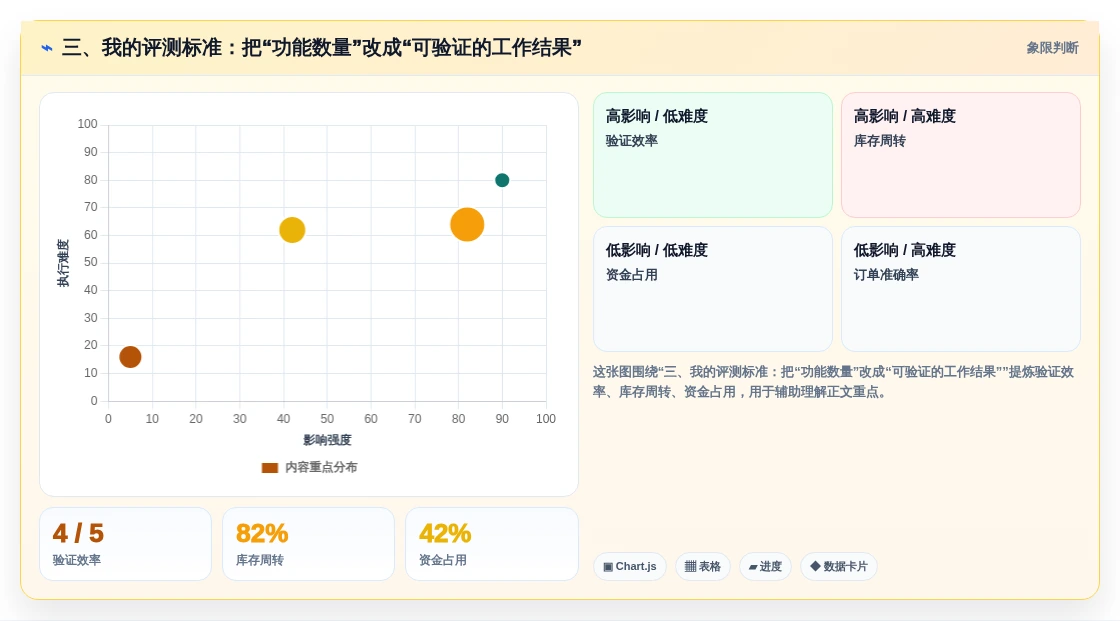This screenshot has width=1120, height=621.
Task: Click the 订单准确率 text in quadrant card
Action: (886, 274)
